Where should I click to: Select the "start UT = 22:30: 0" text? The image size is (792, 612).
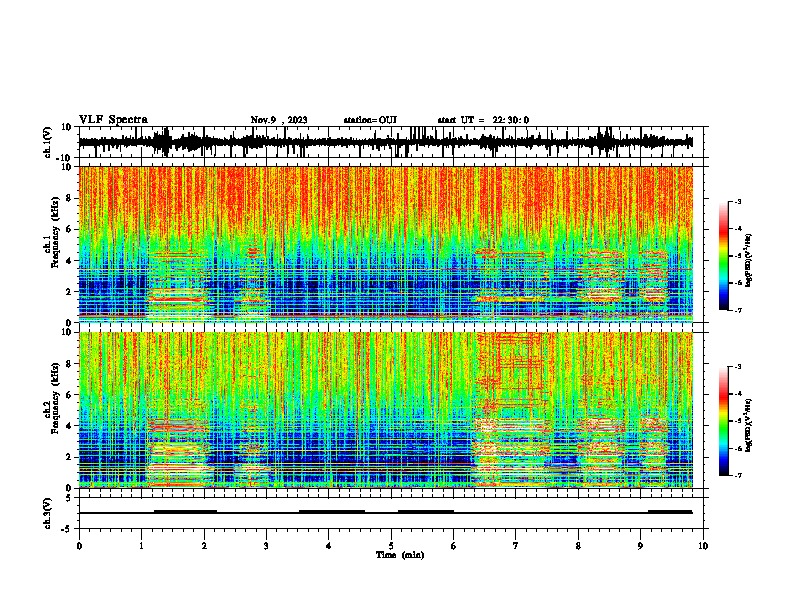483,120
